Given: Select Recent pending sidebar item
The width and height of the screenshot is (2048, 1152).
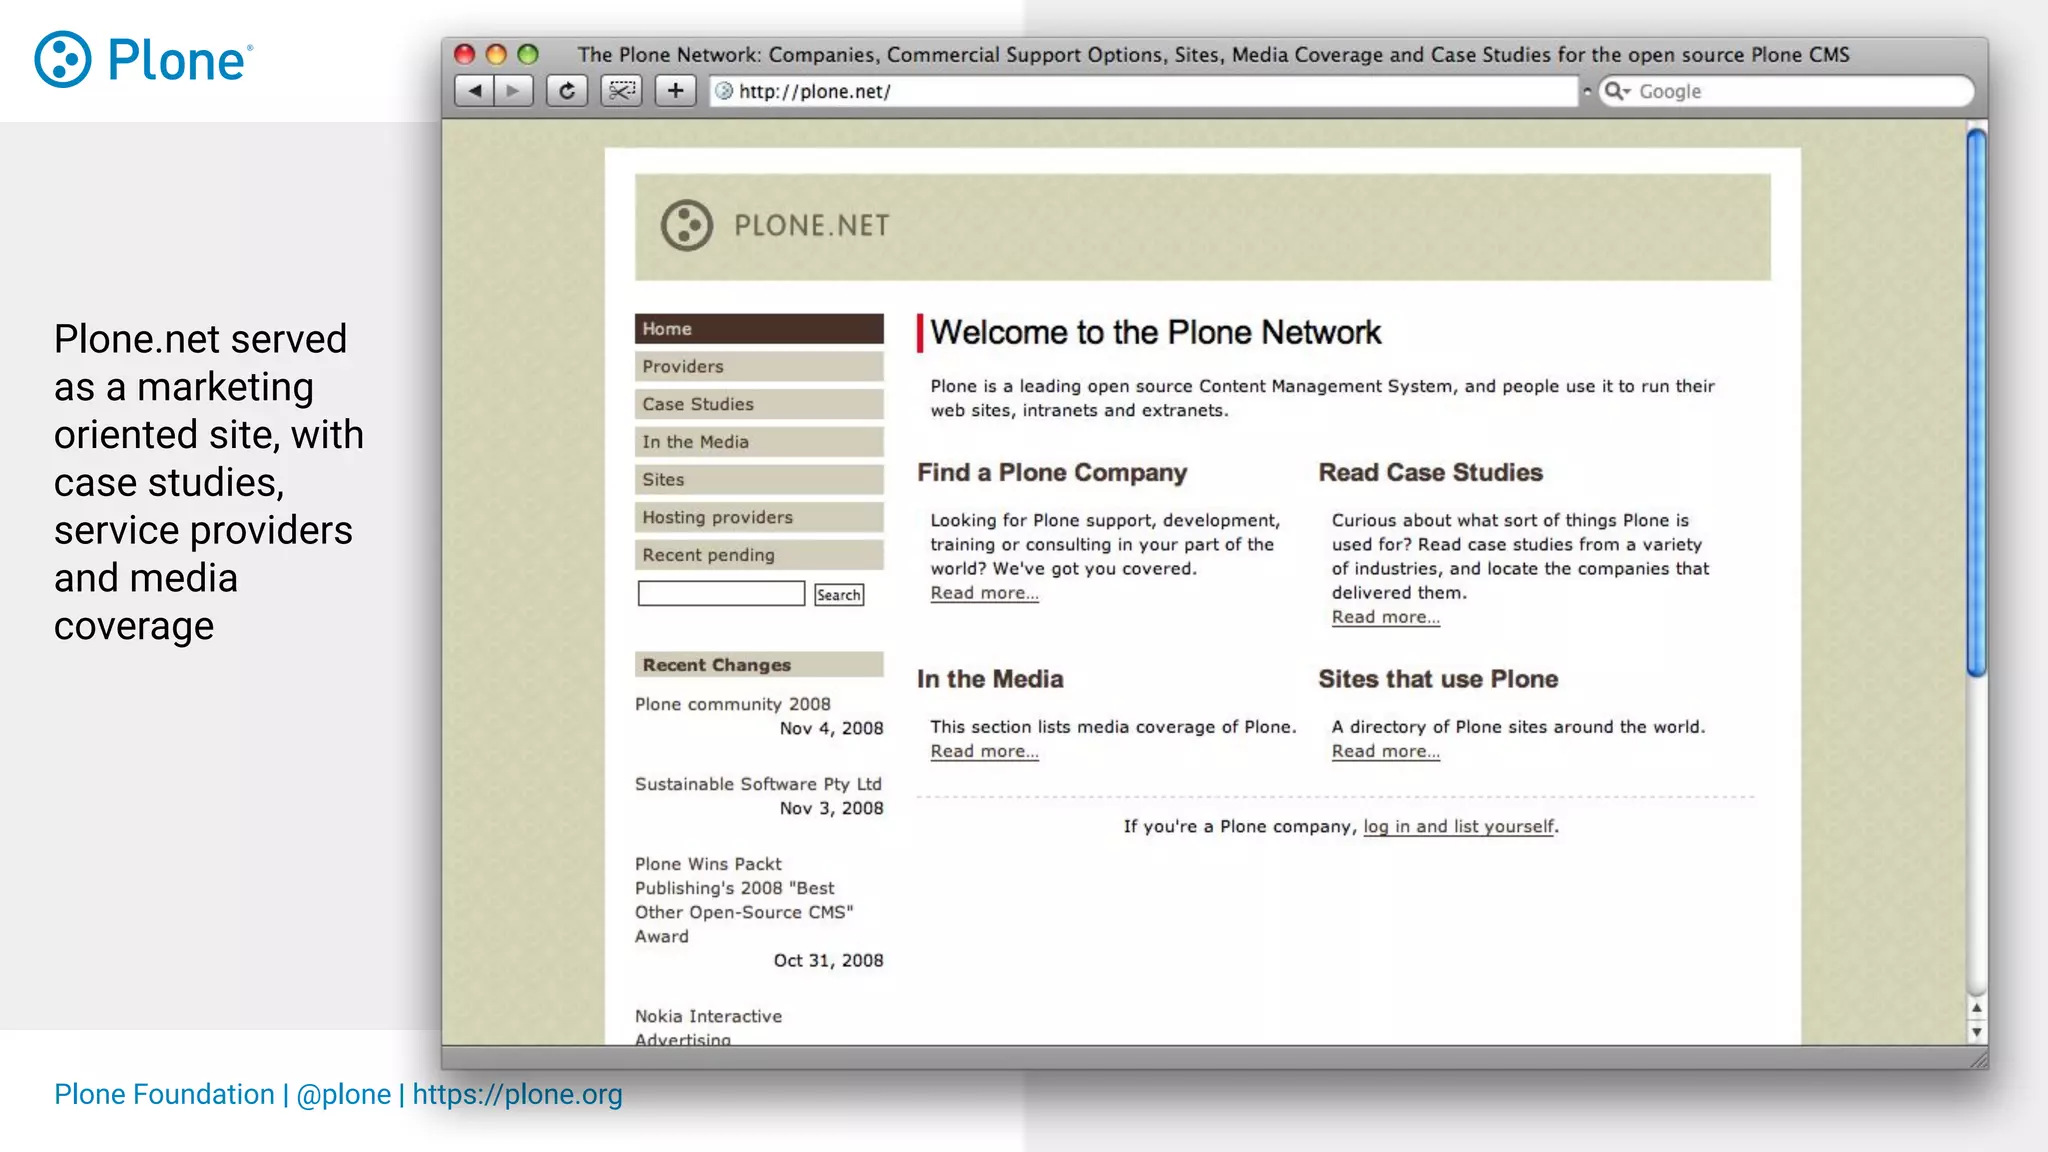Looking at the screenshot, I should (759, 555).
